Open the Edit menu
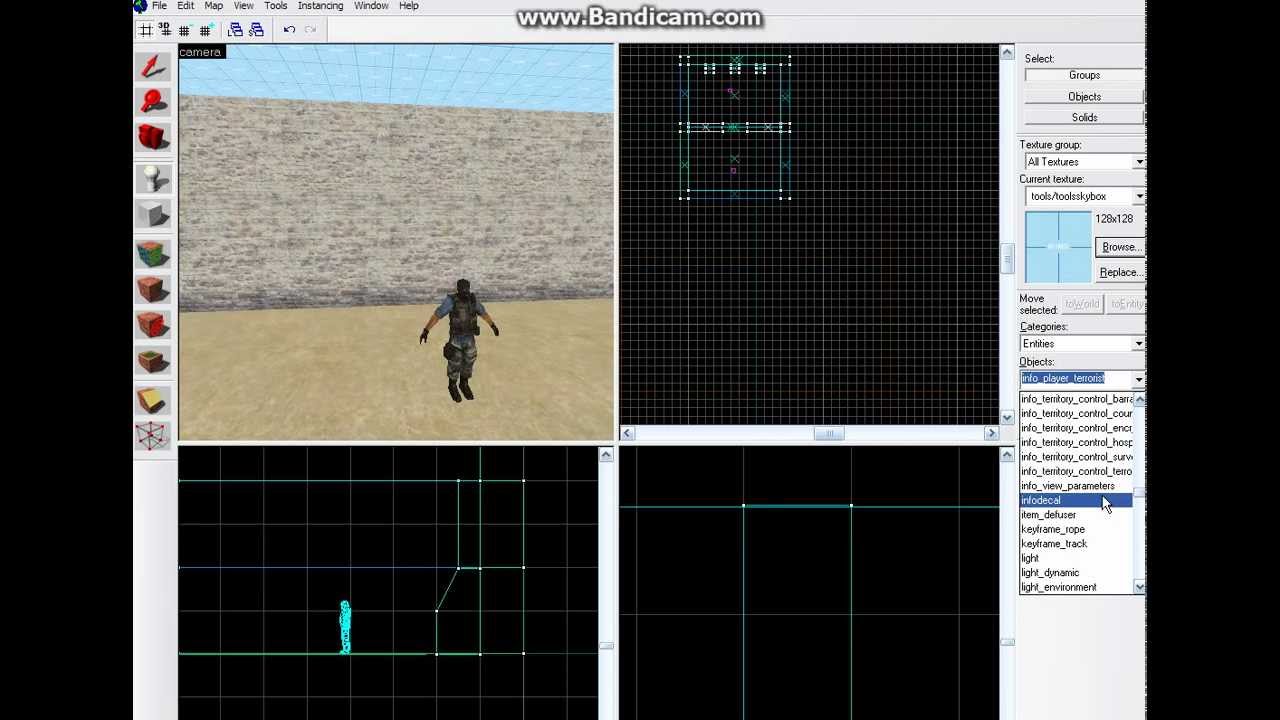The width and height of the screenshot is (1280, 720). (186, 6)
